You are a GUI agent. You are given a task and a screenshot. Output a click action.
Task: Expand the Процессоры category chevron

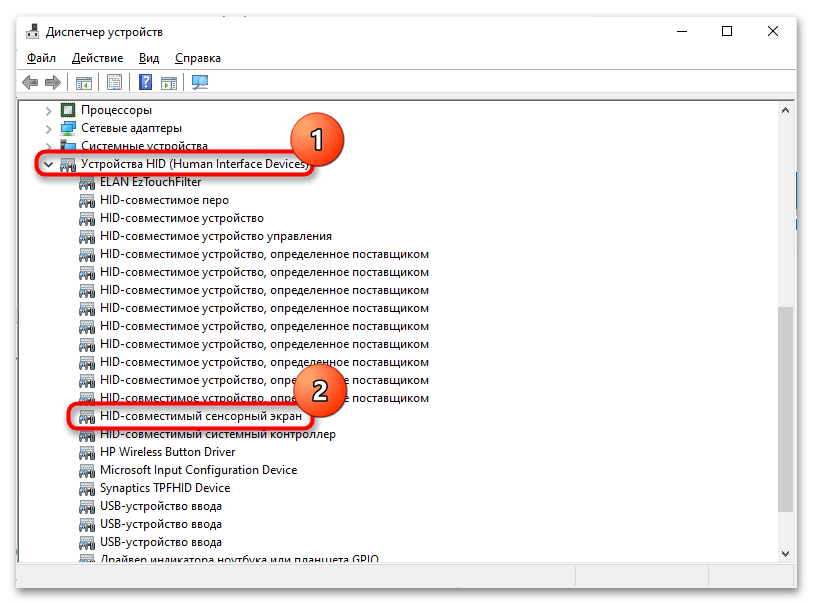point(48,110)
